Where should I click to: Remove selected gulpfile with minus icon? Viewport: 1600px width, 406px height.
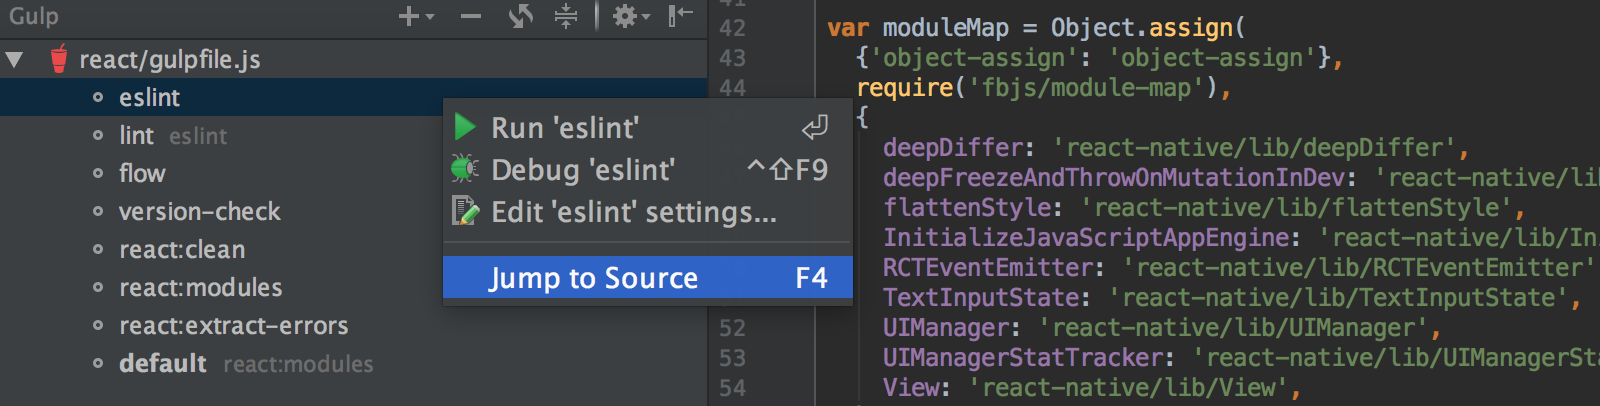[x=471, y=16]
